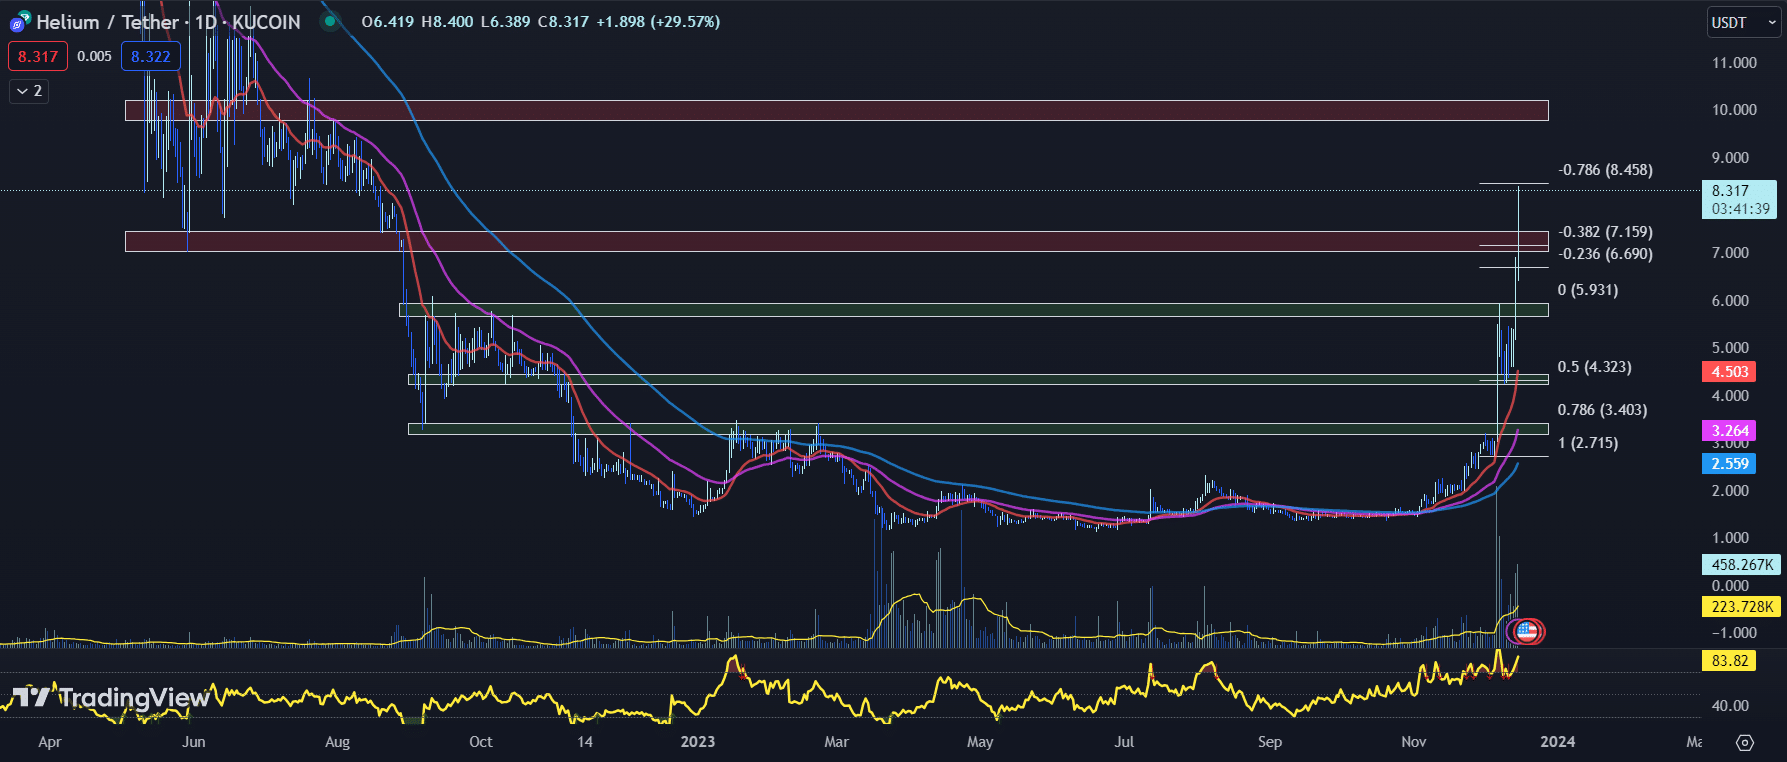Select the blue 2.559 moving average label
Viewport: 1787px width, 762px height.
[1730, 464]
